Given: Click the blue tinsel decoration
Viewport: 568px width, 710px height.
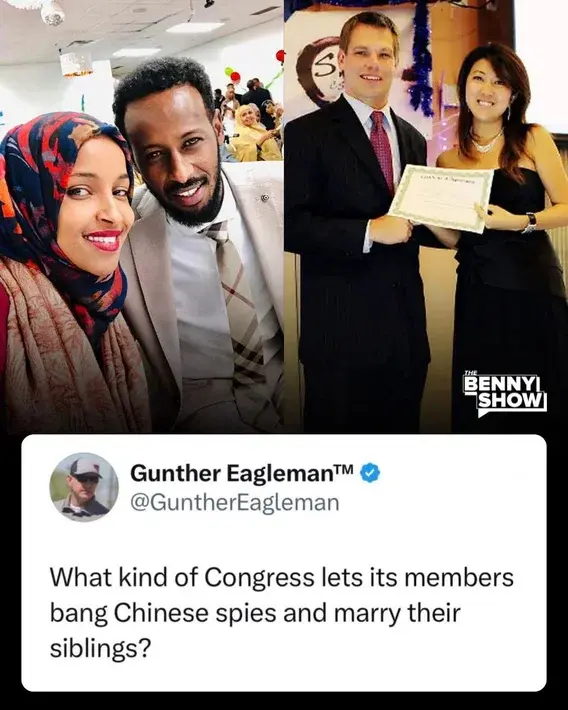Looking at the screenshot, I should tap(422, 59).
